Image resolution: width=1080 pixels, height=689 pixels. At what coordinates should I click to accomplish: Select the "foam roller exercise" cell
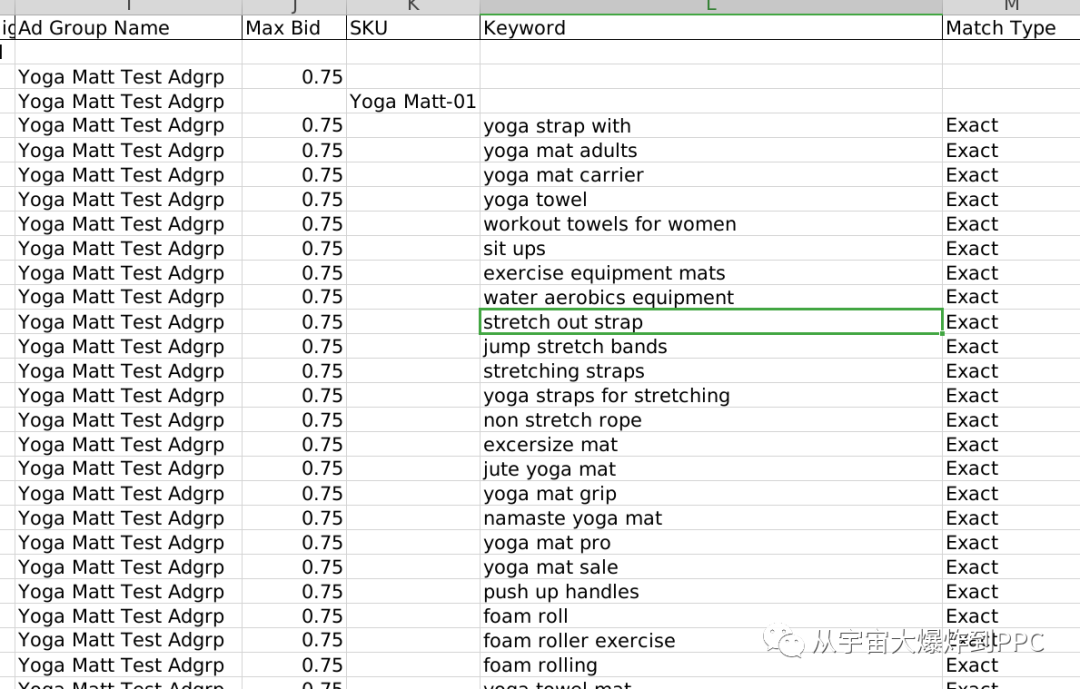(x=710, y=641)
